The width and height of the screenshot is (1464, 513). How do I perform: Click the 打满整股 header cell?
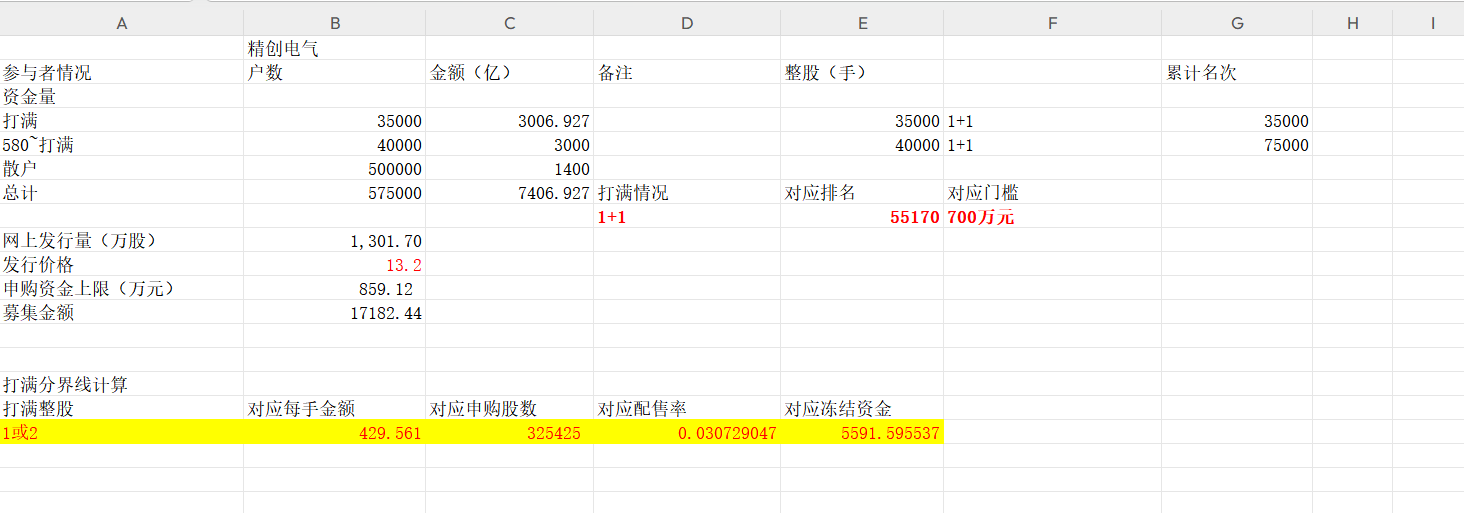pyautogui.click(x=121, y=408)
